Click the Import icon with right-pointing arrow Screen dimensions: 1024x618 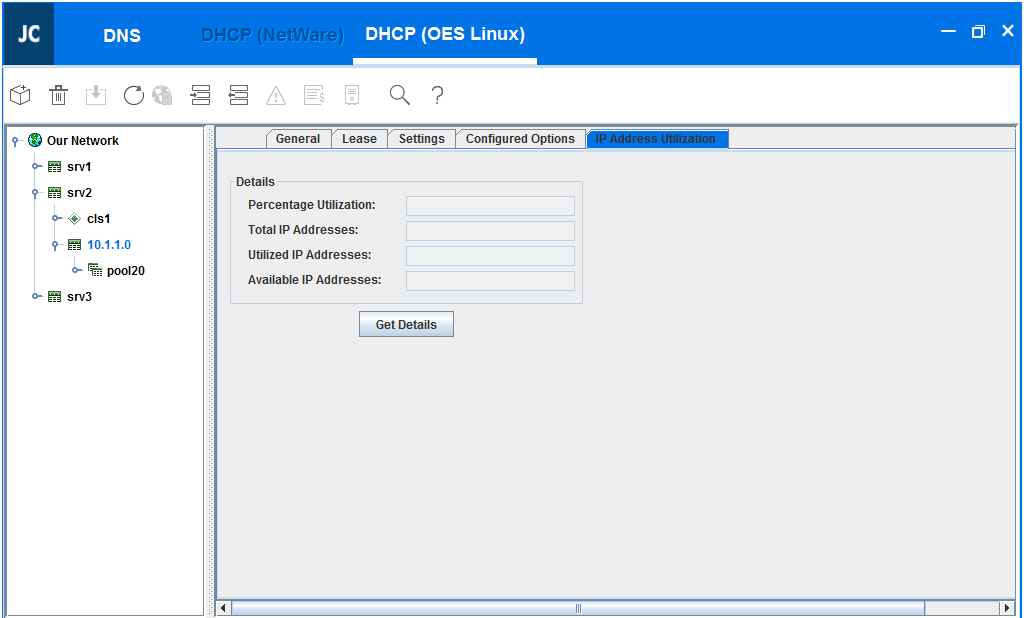pyautogui.click(x=200, y=95)
